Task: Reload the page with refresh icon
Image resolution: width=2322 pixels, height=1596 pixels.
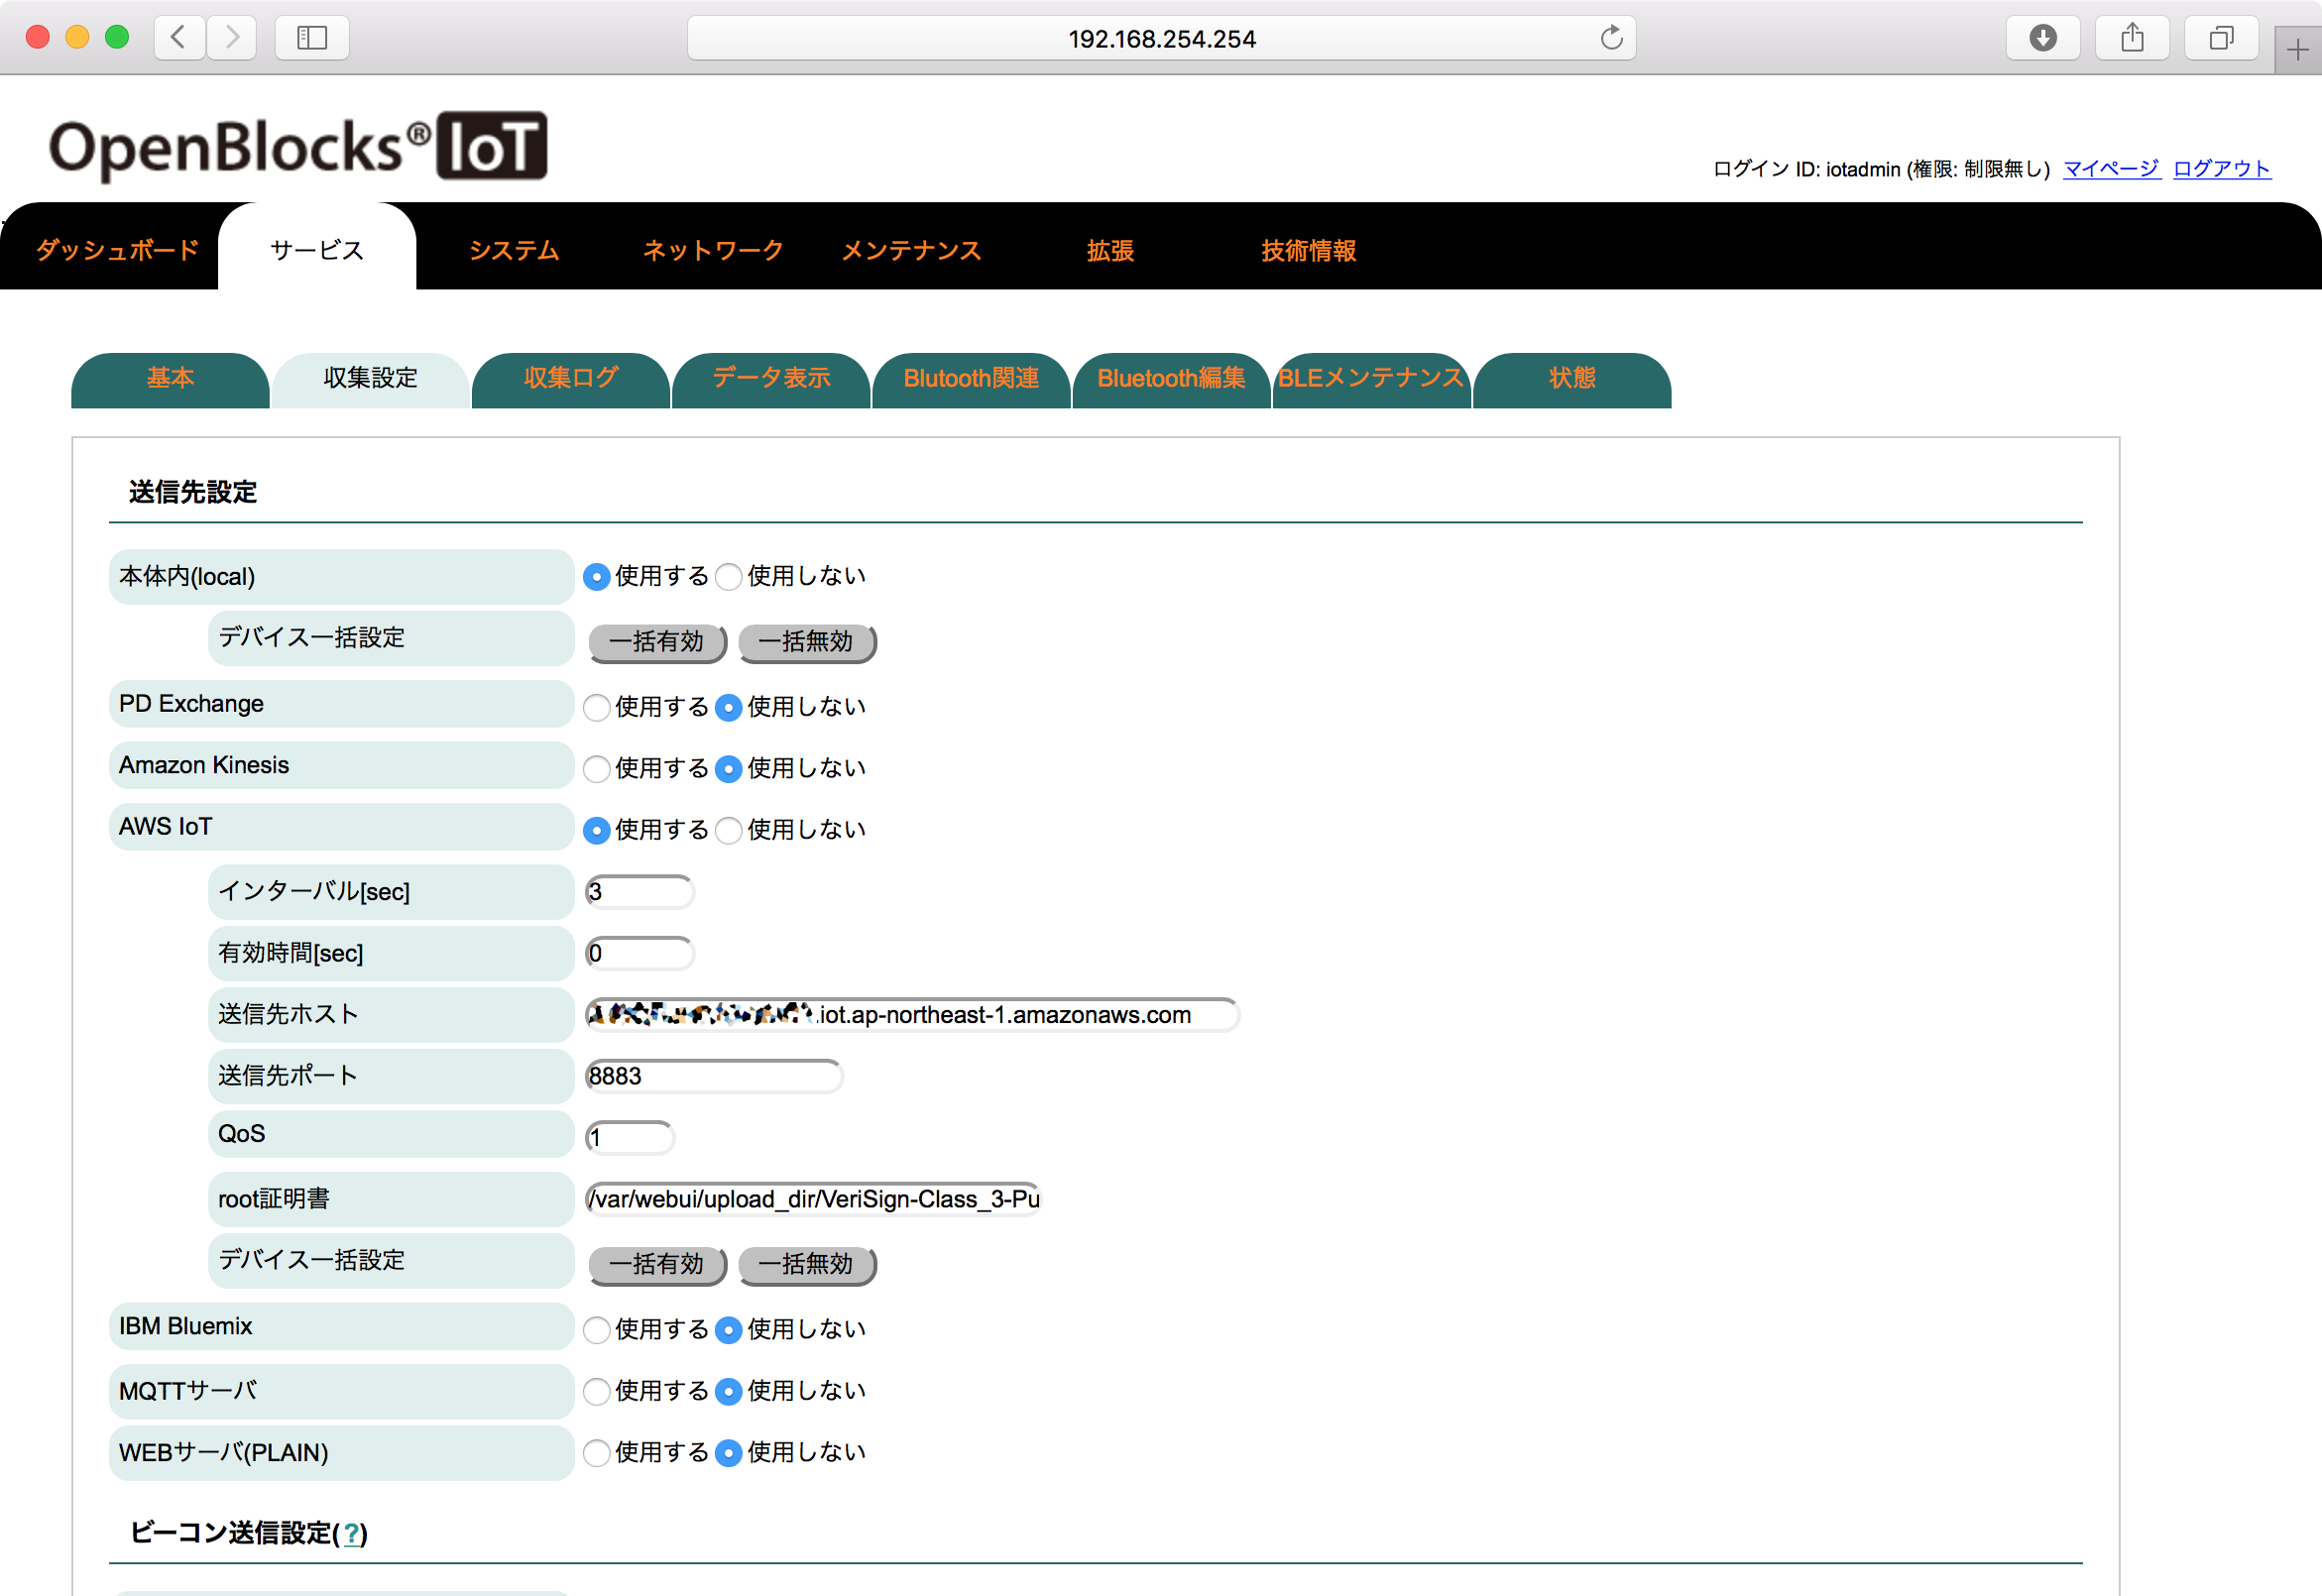Action: coord(1611,38)
